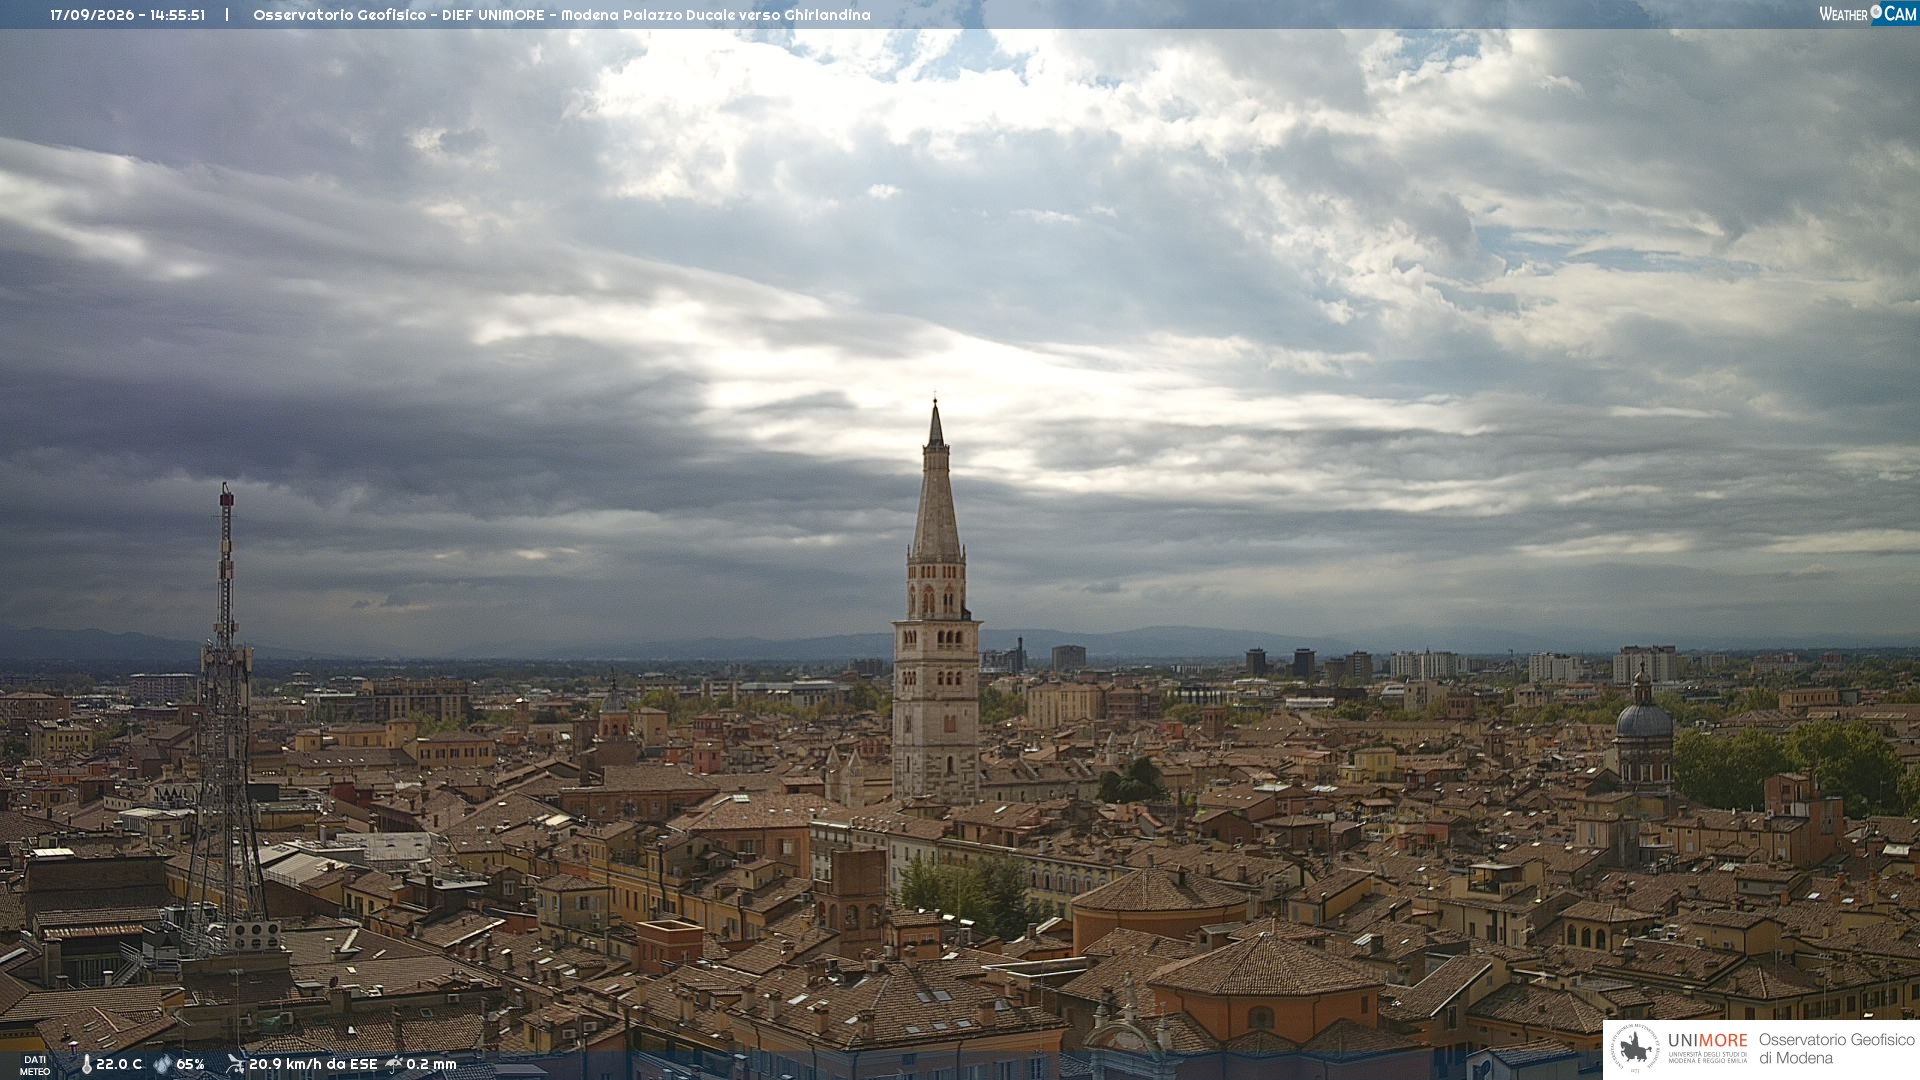1920x1080 pixels.
Task: Click the 0.2 mm rainfall value
Action: tap(431, 1064)
